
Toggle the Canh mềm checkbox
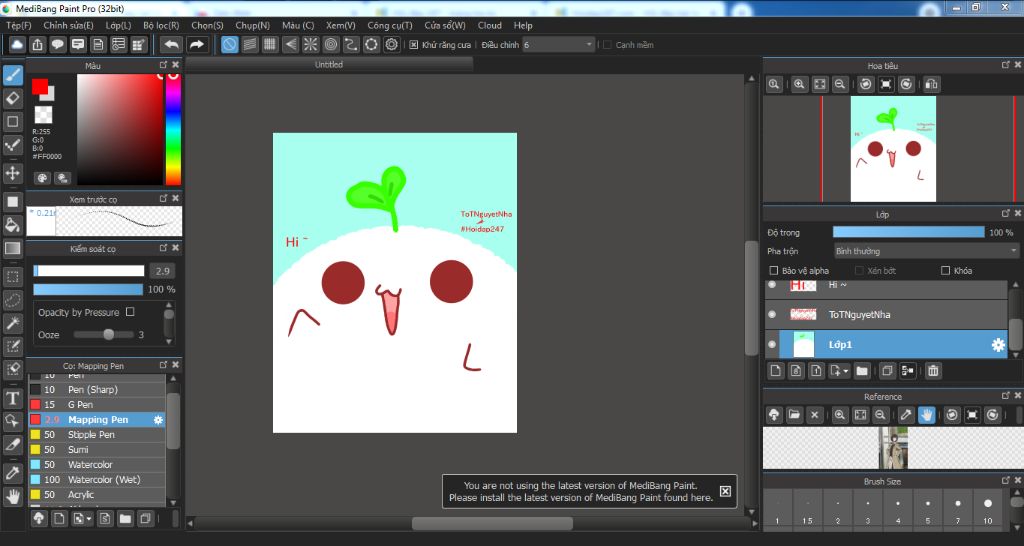[607, 45]
